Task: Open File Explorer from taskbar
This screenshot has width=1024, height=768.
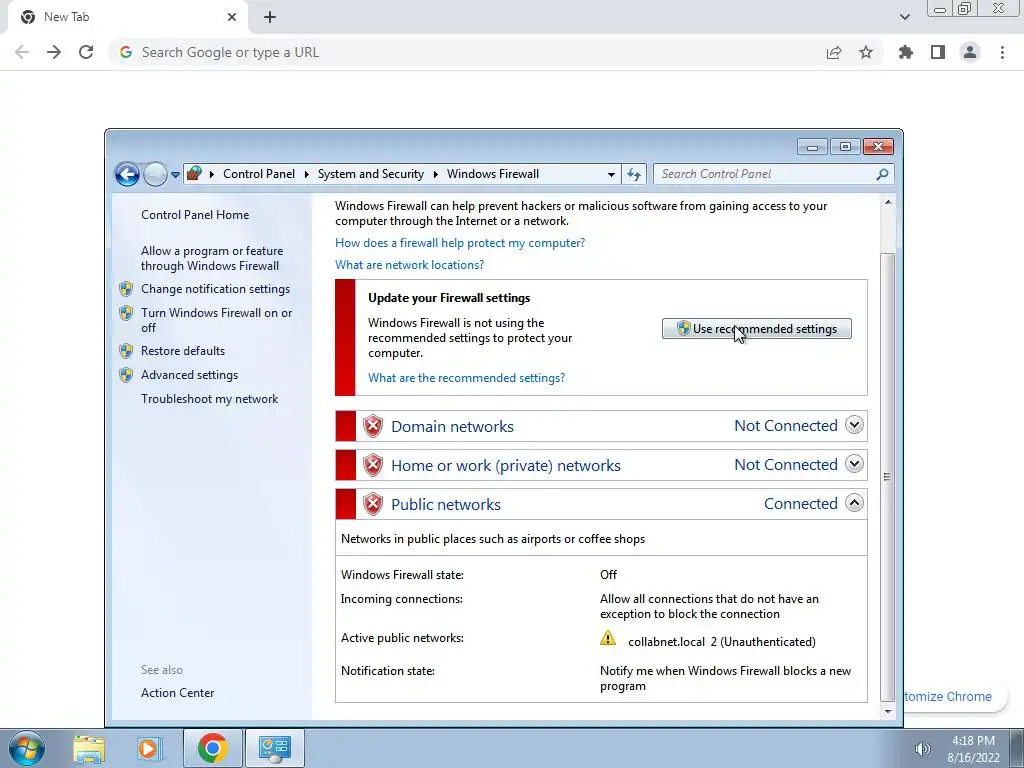Action: coord(89,748)
